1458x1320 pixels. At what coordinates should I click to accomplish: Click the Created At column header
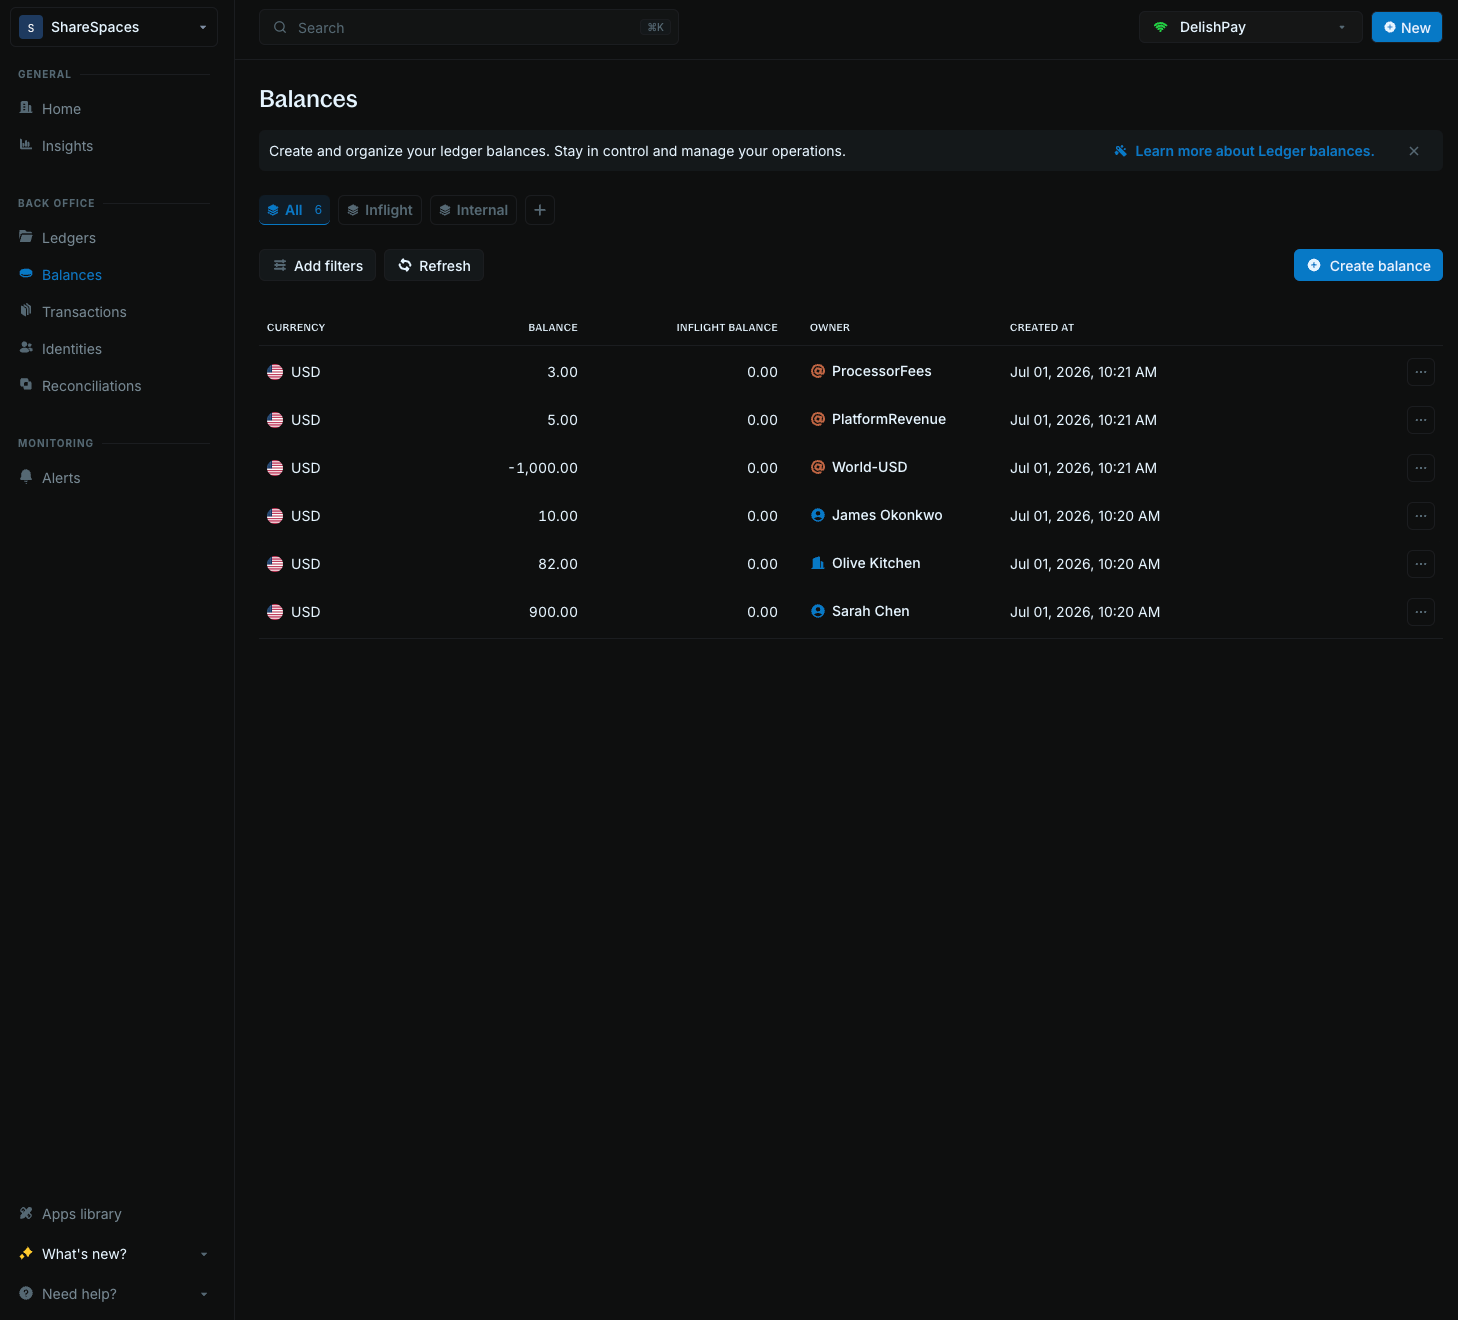[1042, 328]
